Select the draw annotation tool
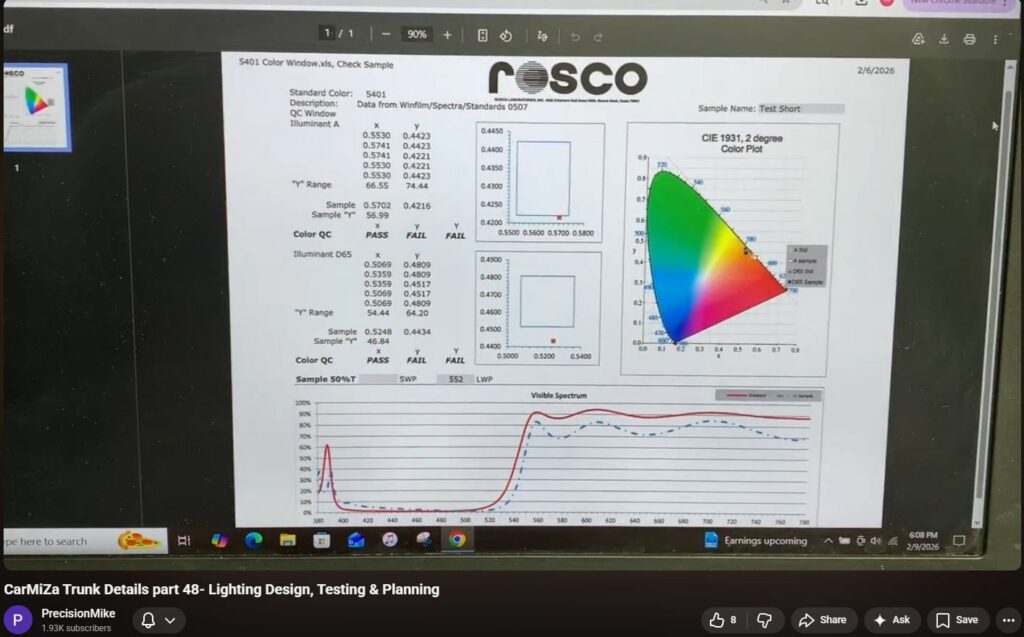This screenshot has width=1024, height=637. tap(542, 36)
